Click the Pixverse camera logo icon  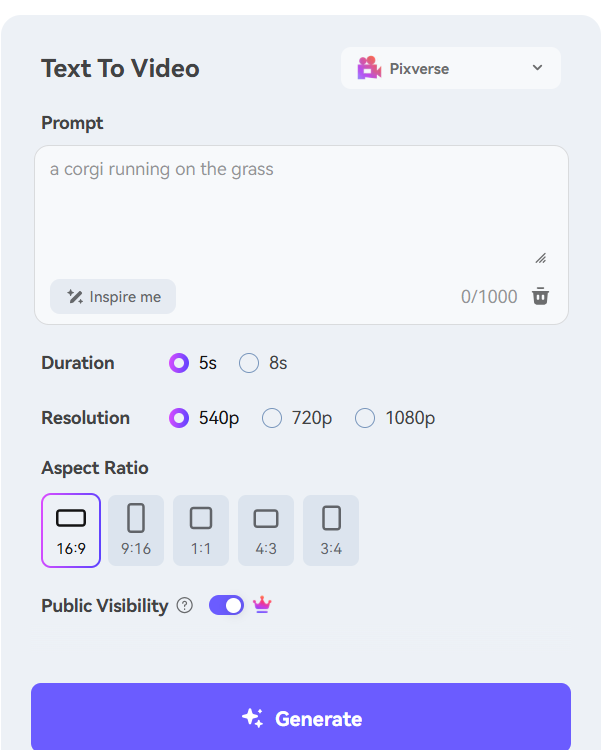[x=369, y=68]
